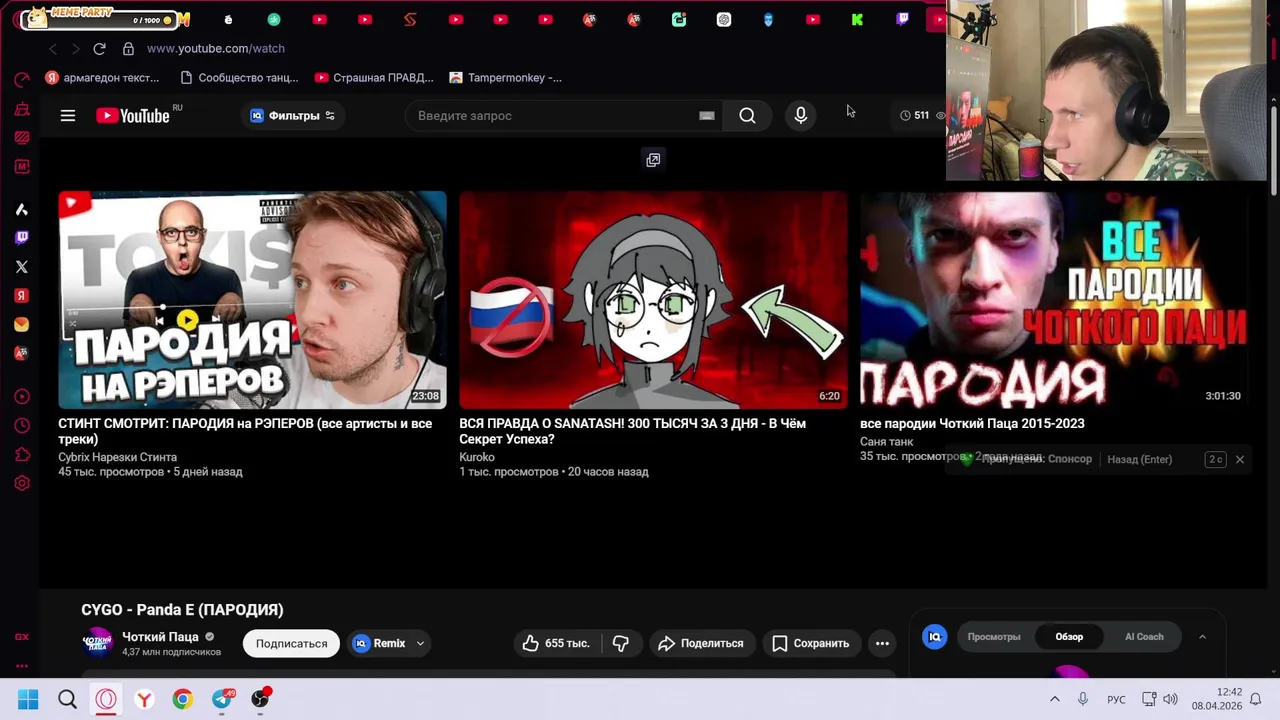Open the sidebar history clock icon
This screenshot has width=1280, height=720.
point(22,426)
